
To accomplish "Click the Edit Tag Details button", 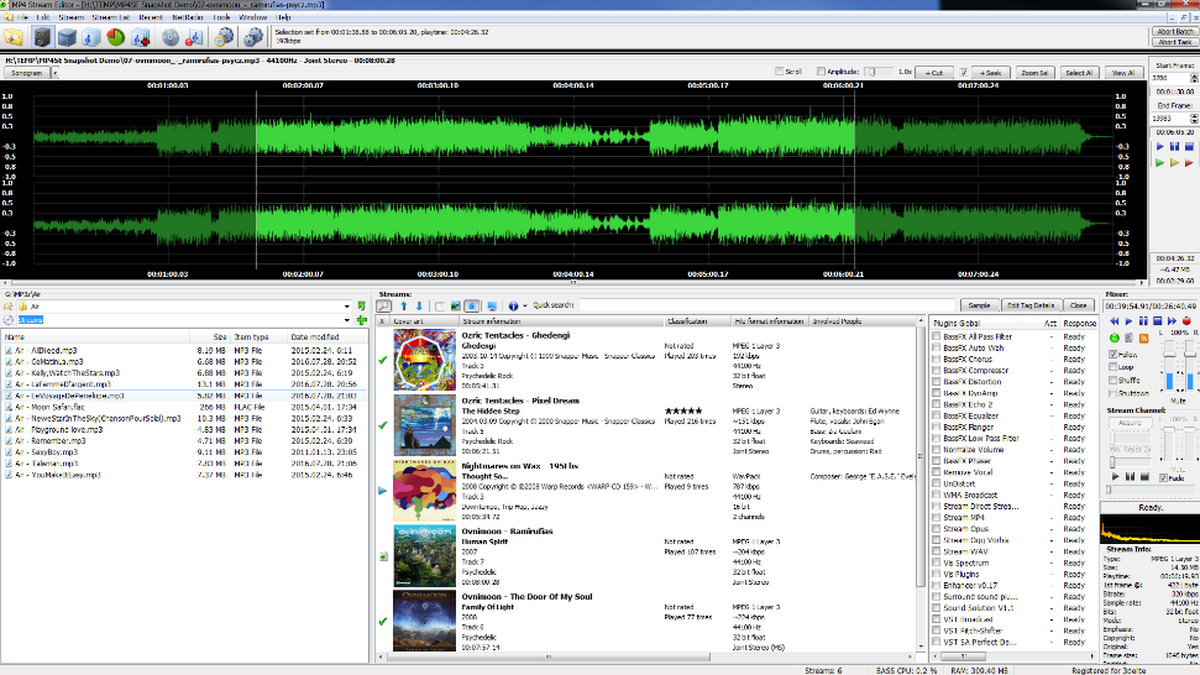I will pos(1031,305).
